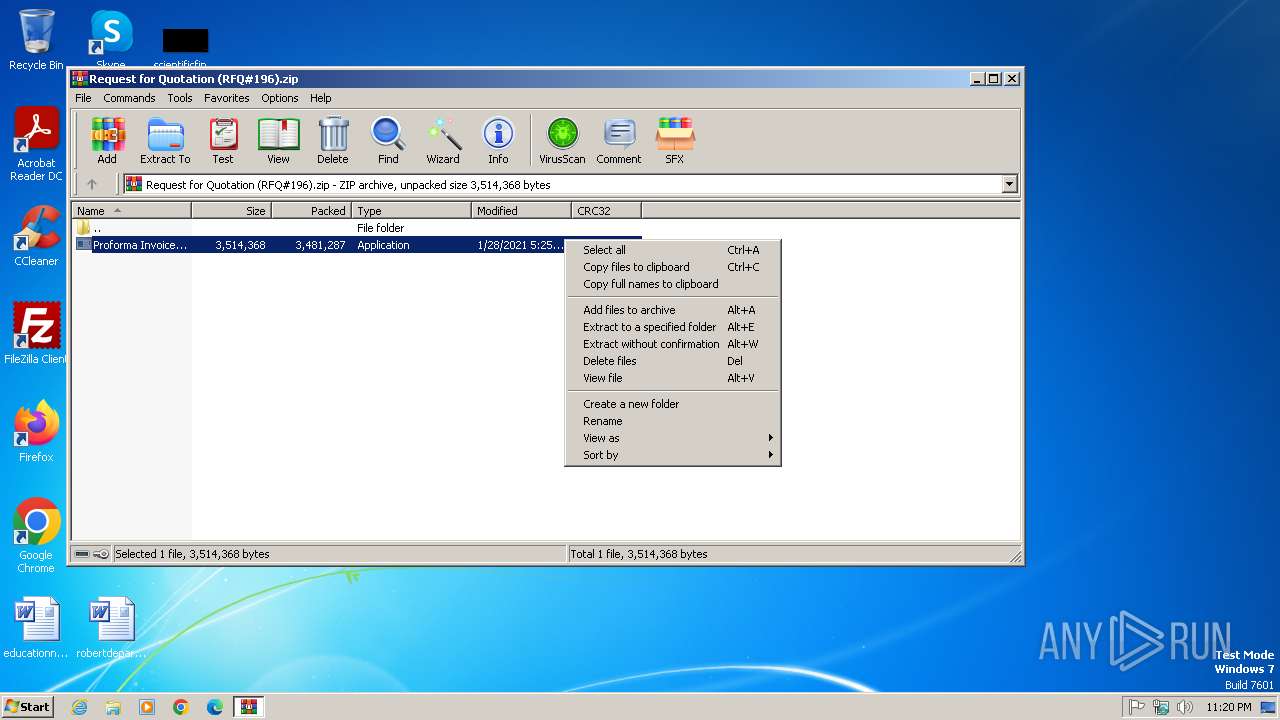
Task: Start VirusScan on archive
Action: pyautogui.click(x=562, y=140)
